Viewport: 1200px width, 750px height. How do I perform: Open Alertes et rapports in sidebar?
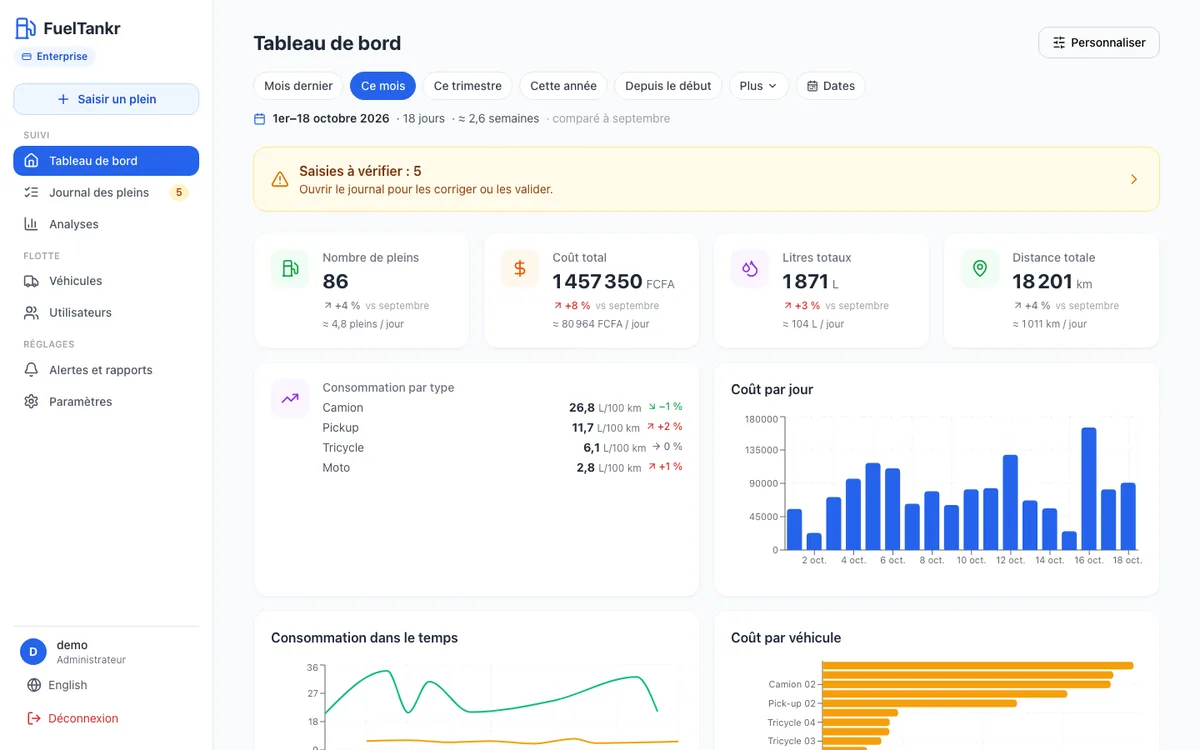(x=106, y=370)
